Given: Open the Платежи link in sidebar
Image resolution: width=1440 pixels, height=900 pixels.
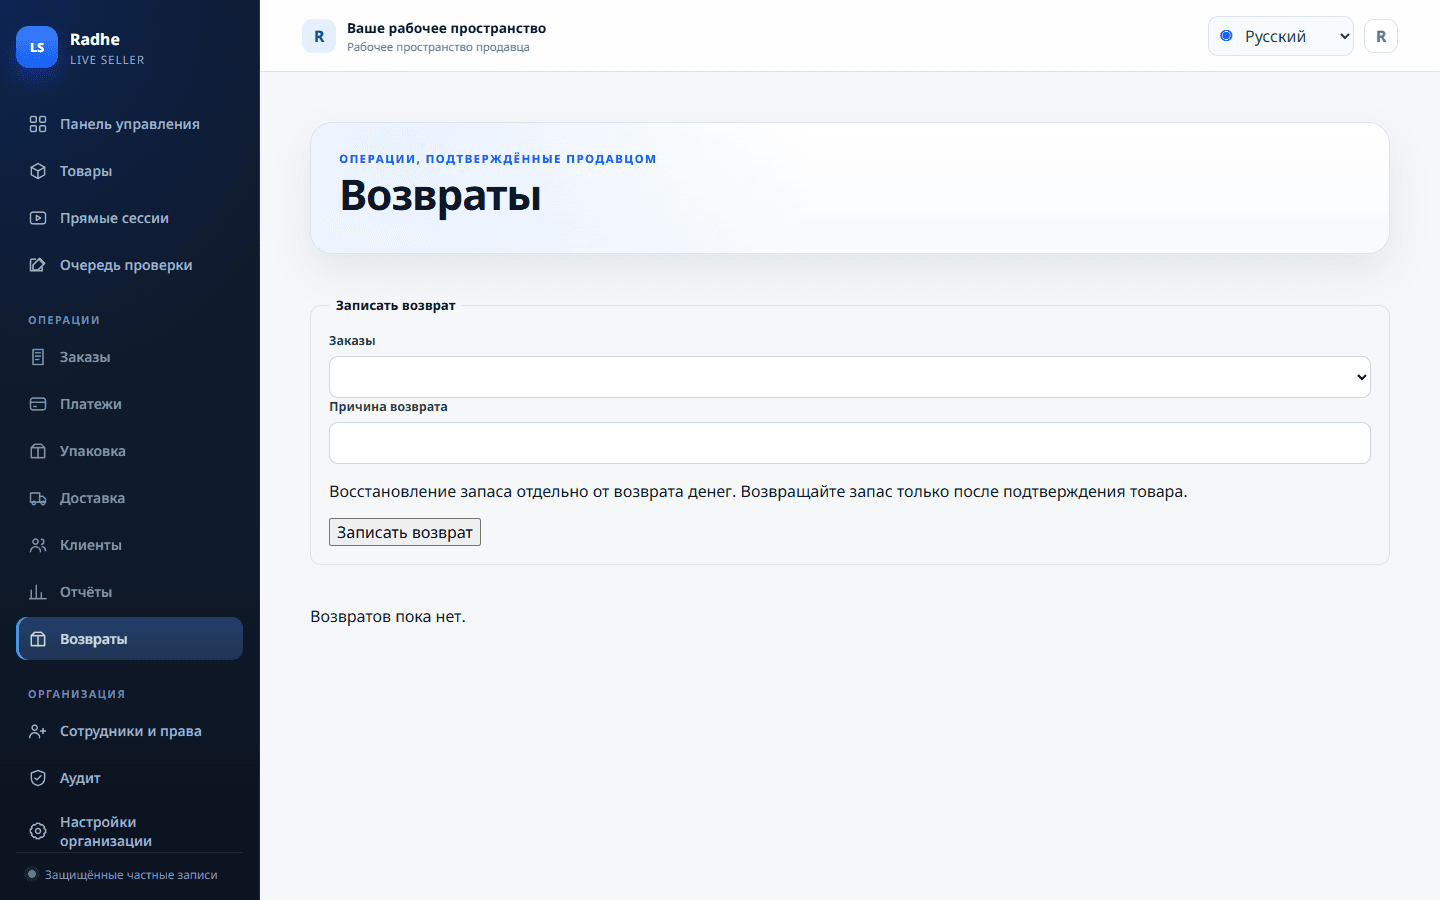Looking at the screenshot, I should click(x=130, y=404).
